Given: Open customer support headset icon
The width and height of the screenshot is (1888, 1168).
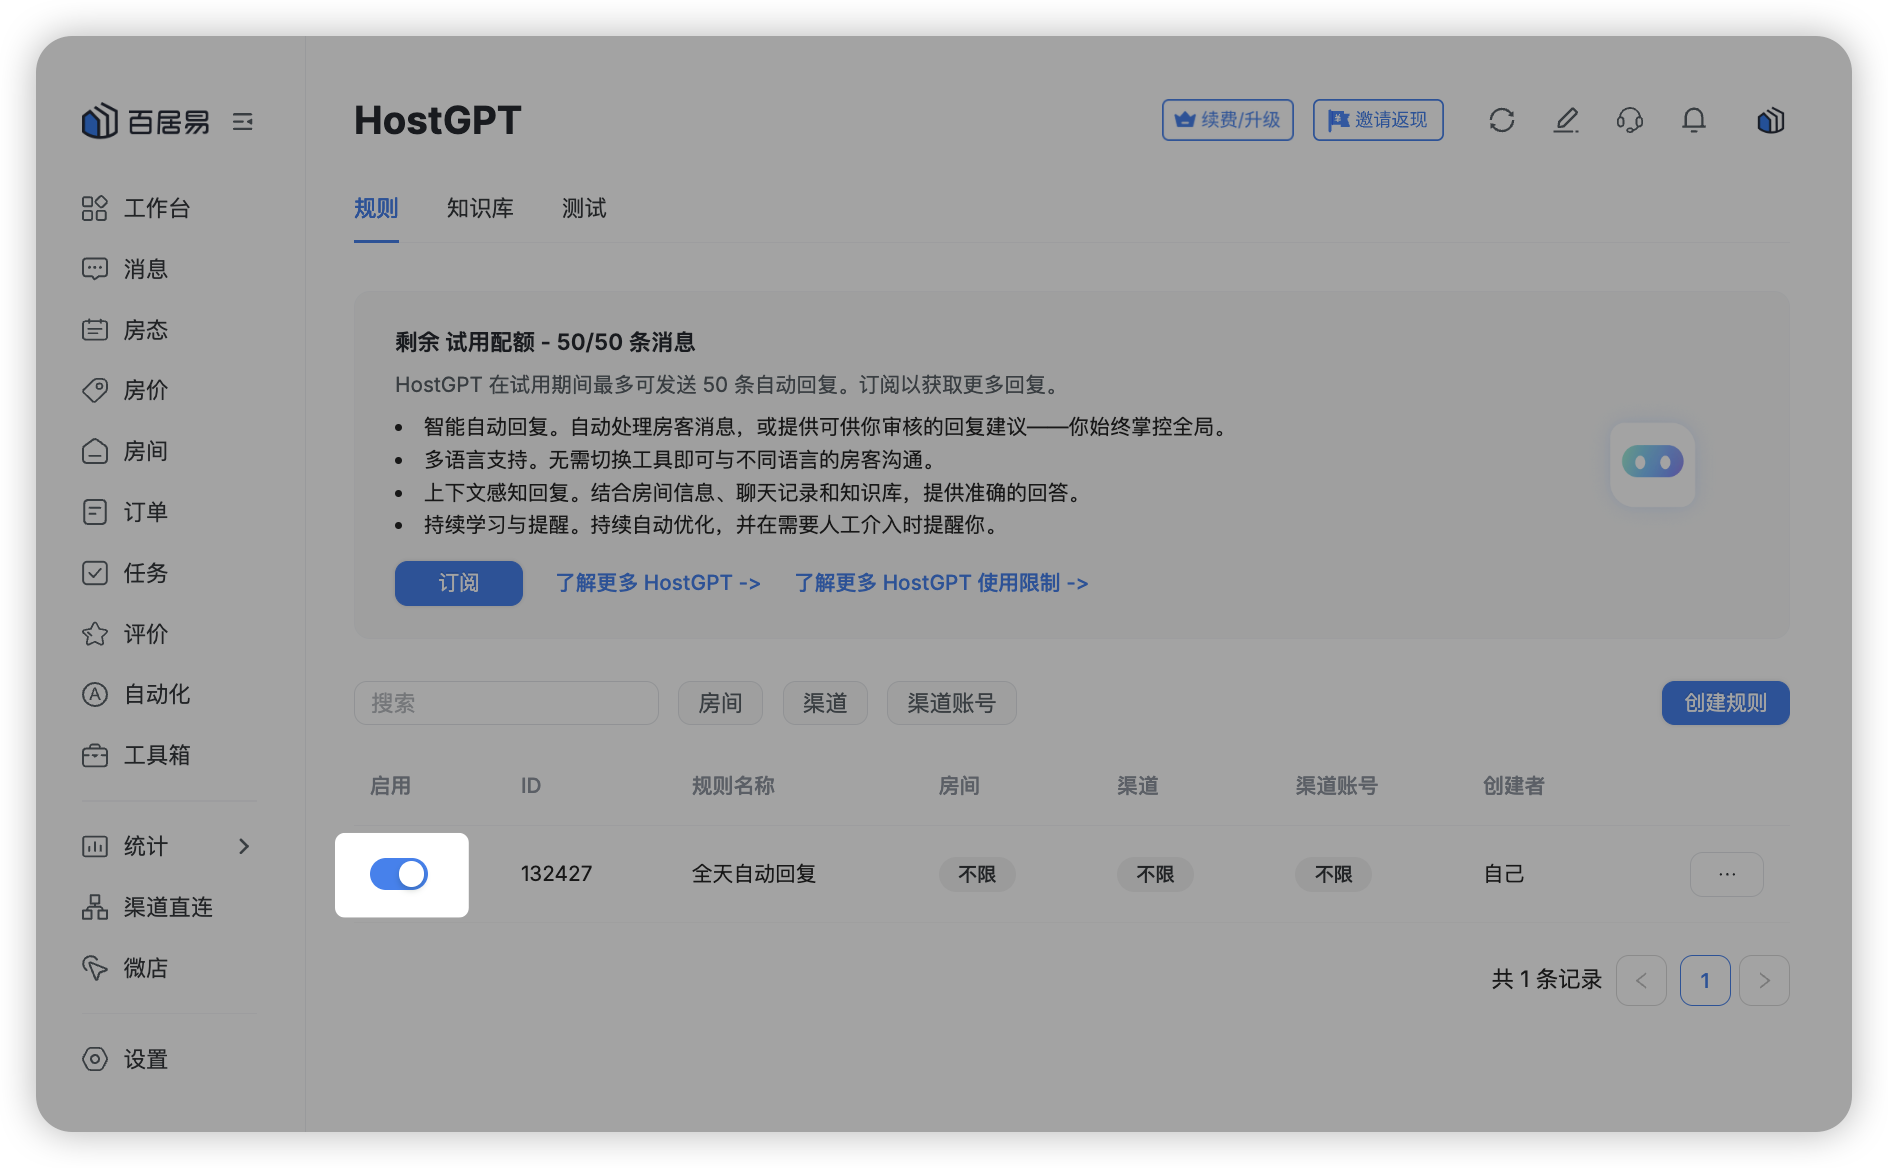Looking at the screenshot, I should (1630, 121).
